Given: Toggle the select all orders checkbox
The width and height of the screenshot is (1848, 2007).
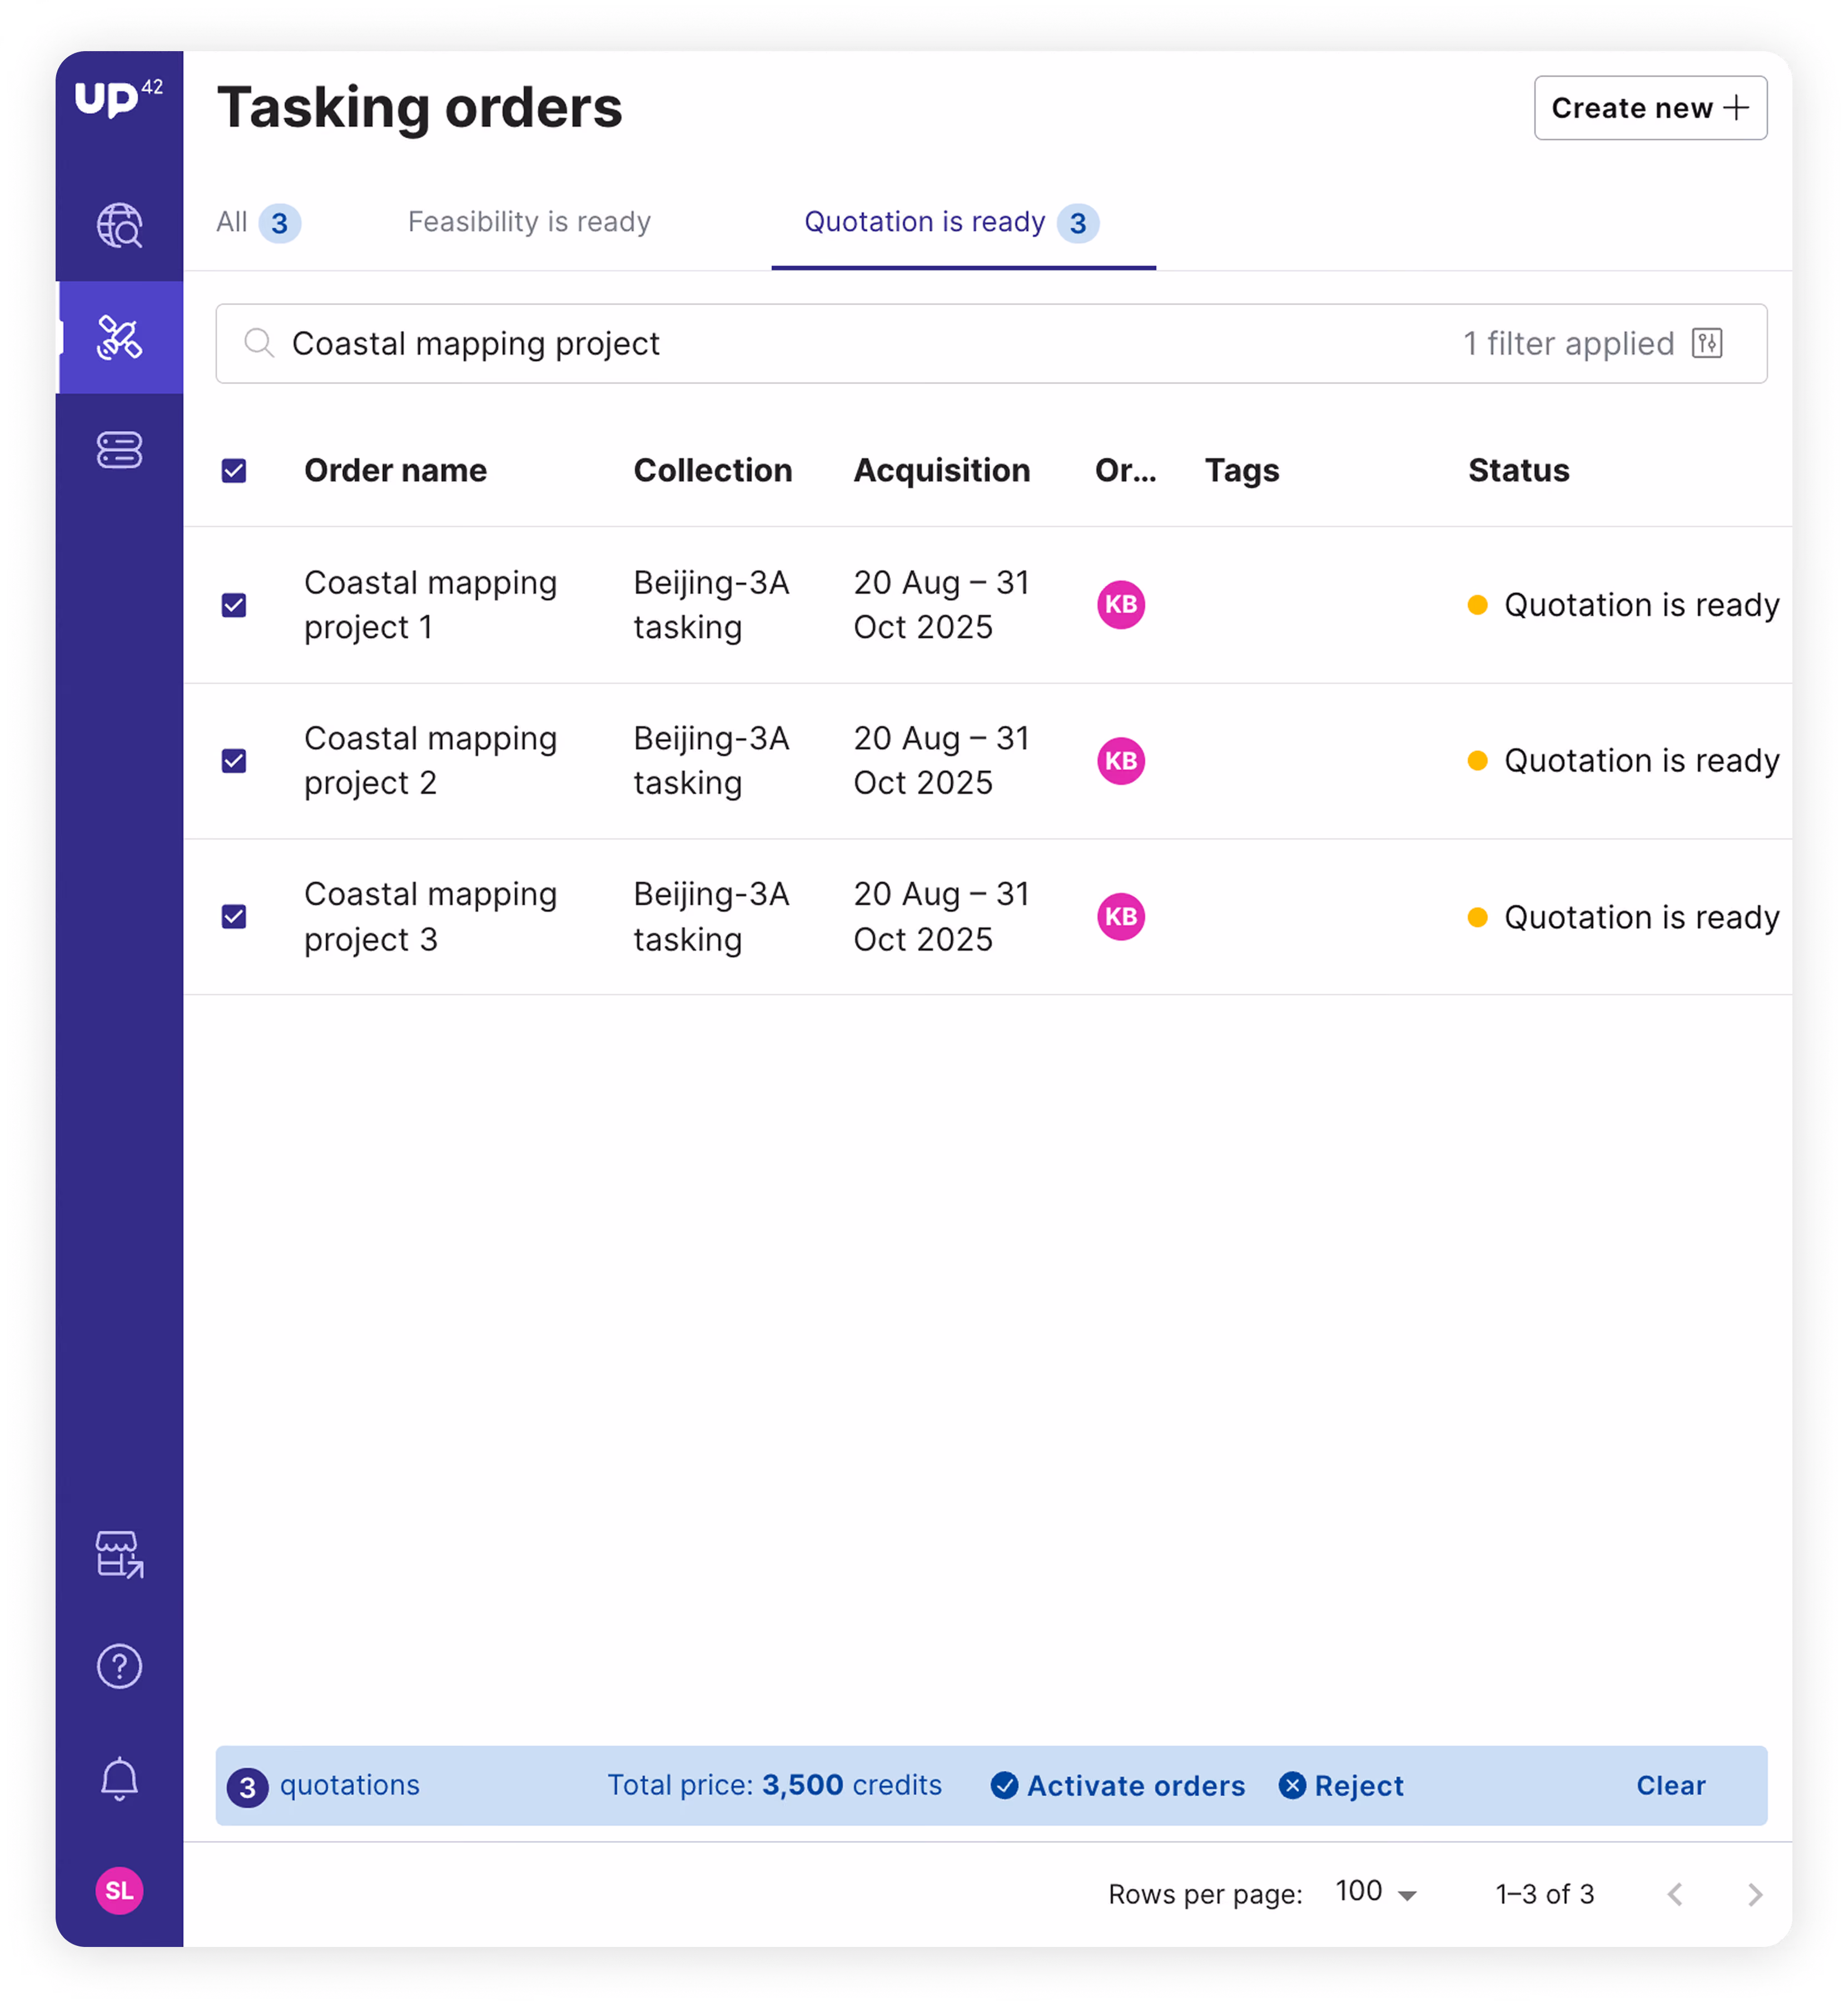Looking at the screenshot, I should coord(234,471).
